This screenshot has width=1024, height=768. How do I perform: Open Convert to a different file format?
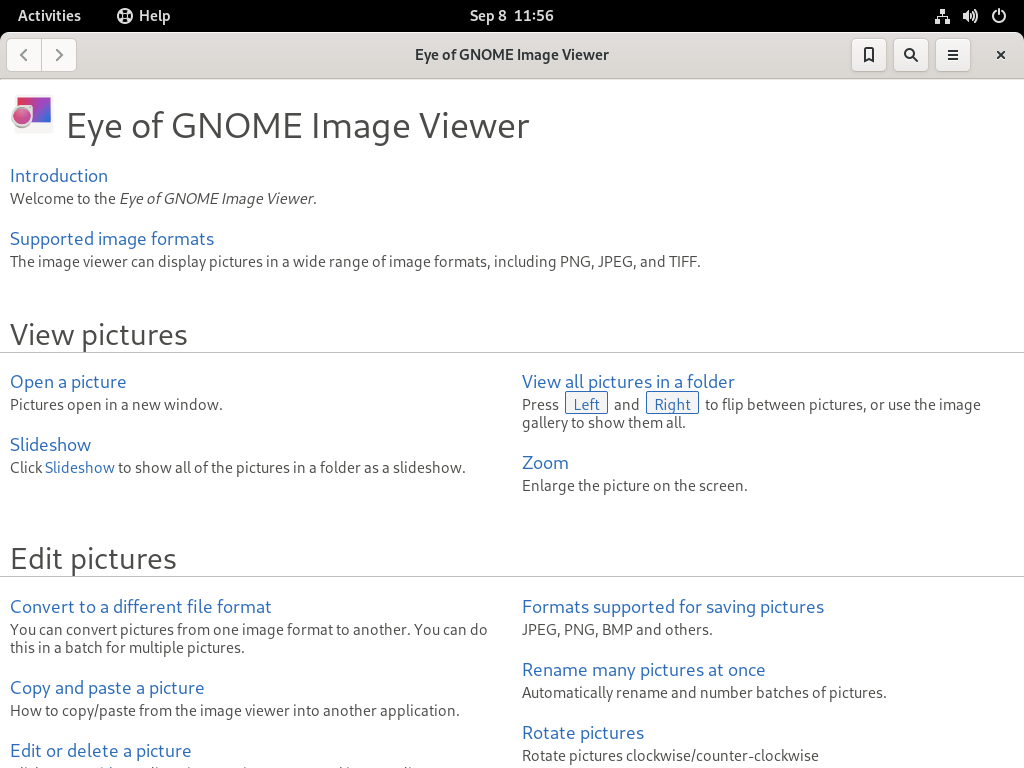[140, 607]
